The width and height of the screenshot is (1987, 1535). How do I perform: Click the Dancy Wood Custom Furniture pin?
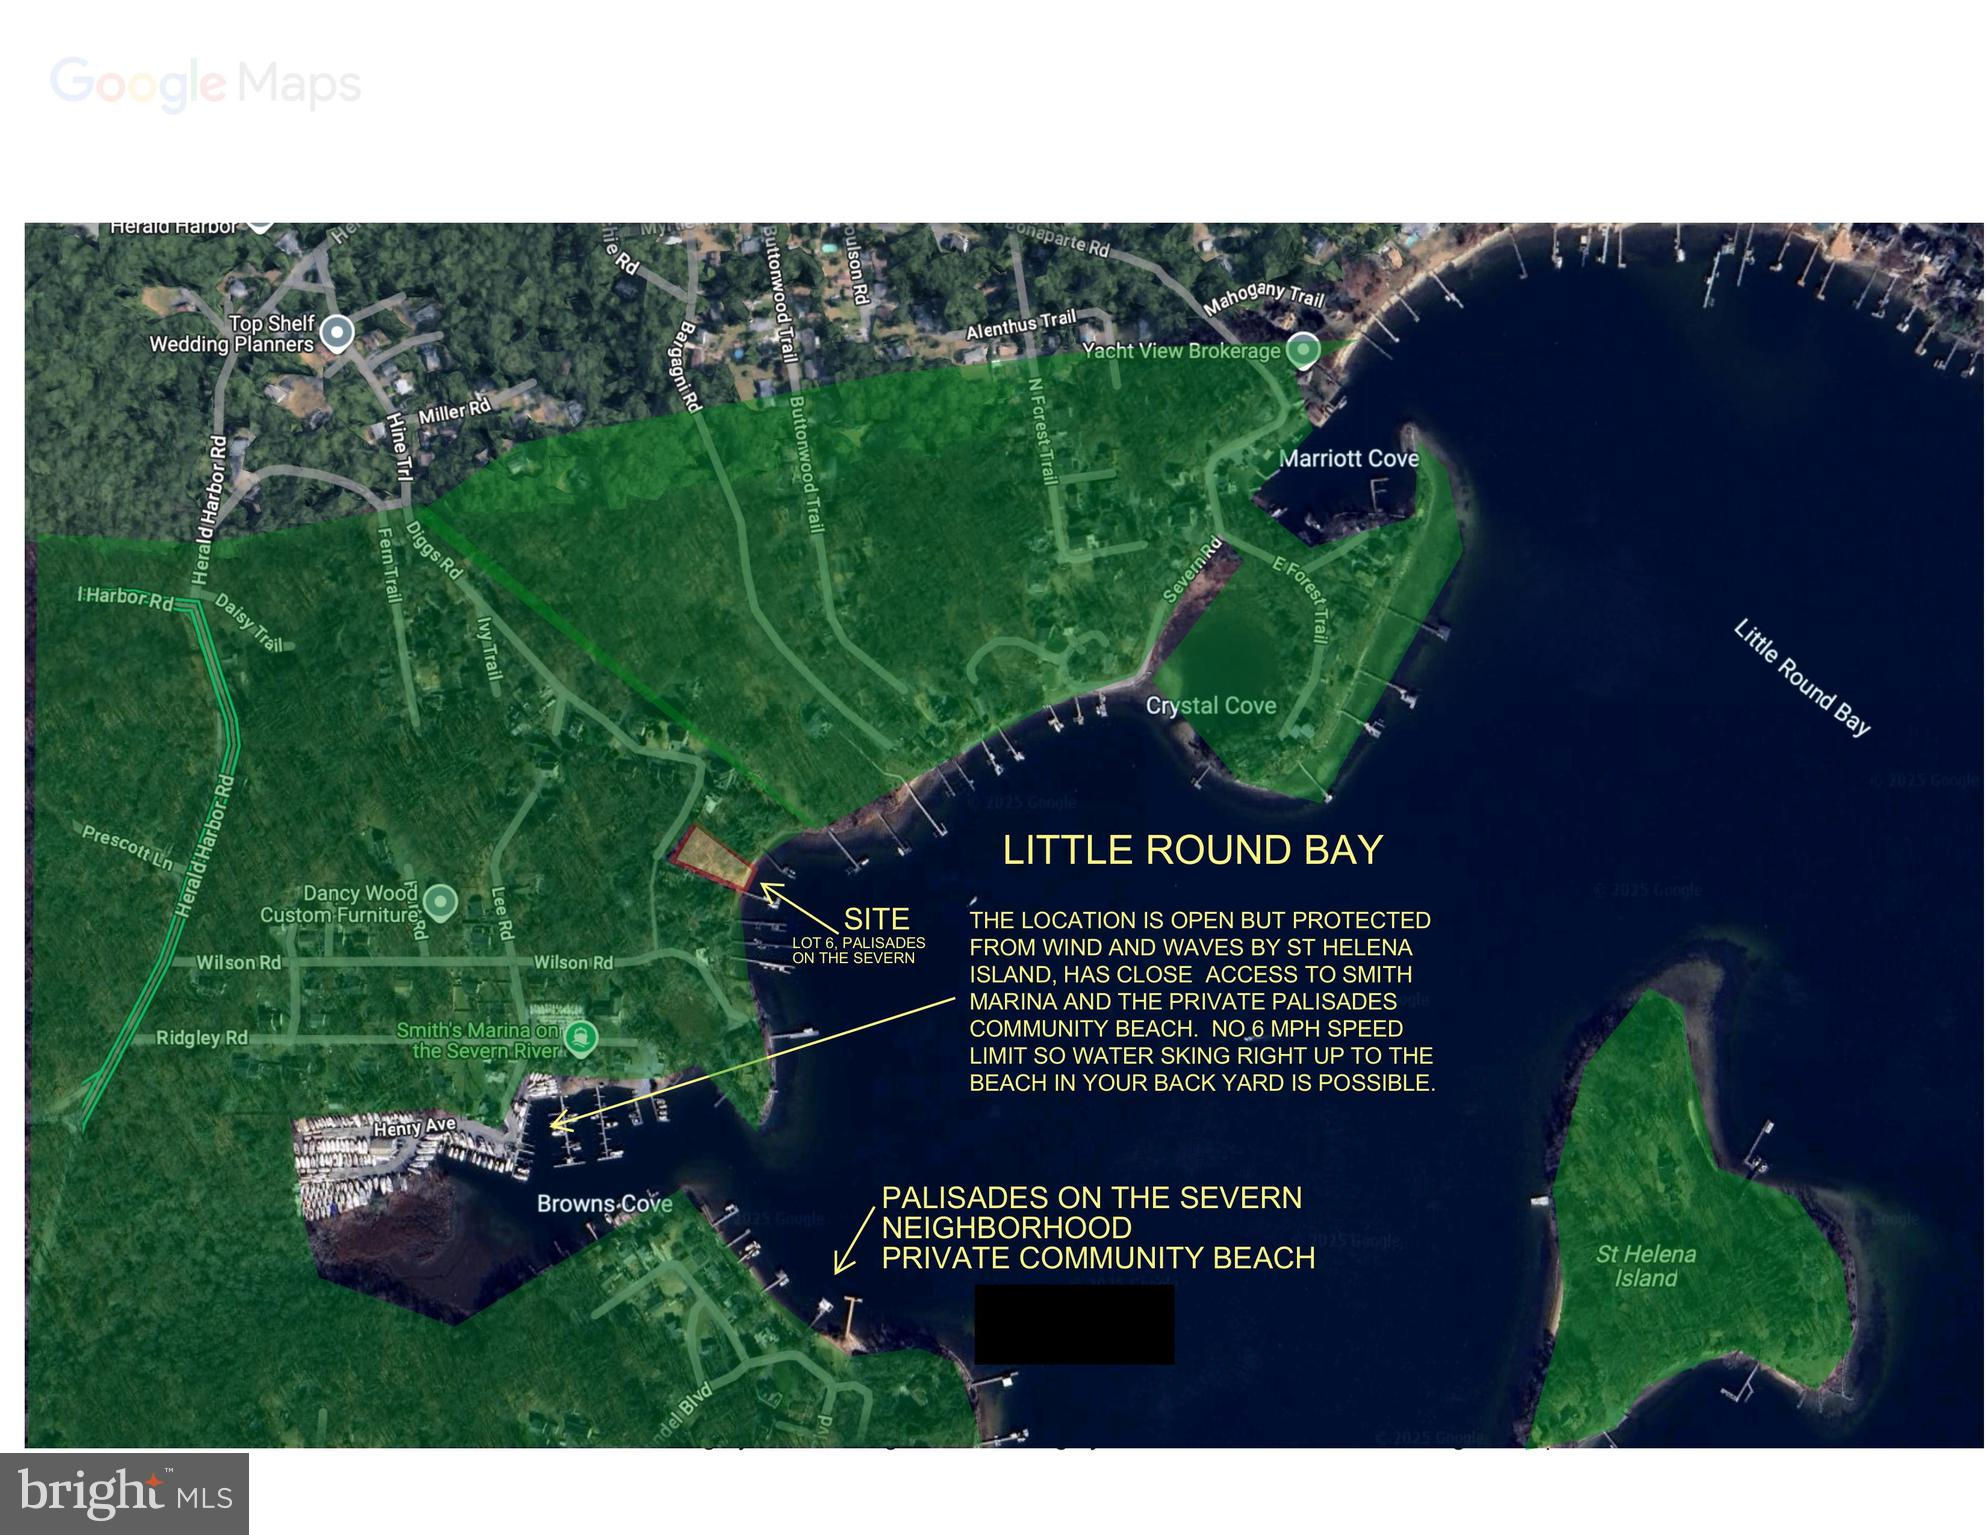440,902
